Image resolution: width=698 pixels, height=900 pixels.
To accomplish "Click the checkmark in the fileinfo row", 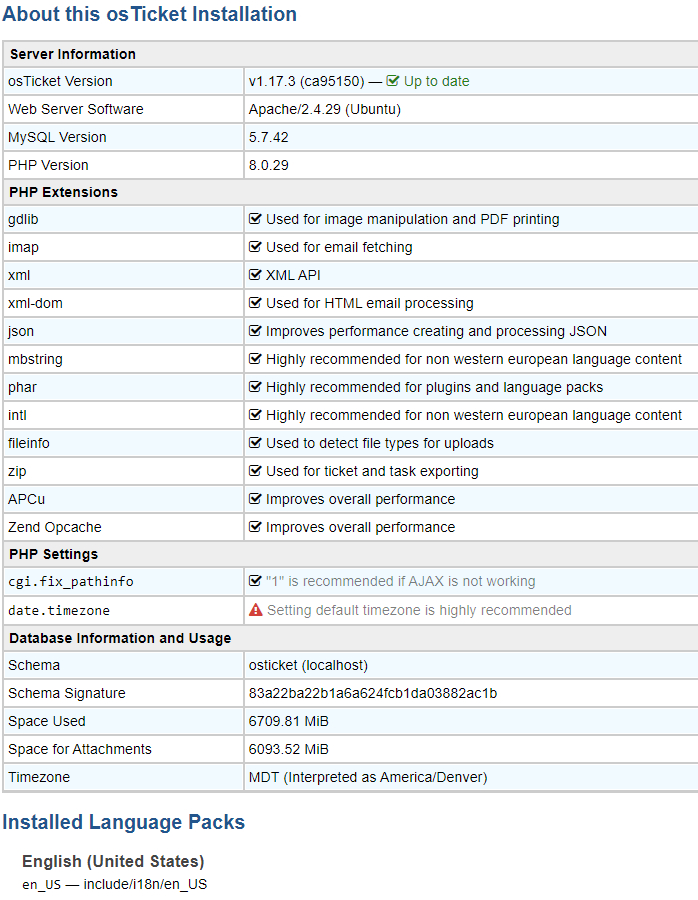I will pos(256,443).
